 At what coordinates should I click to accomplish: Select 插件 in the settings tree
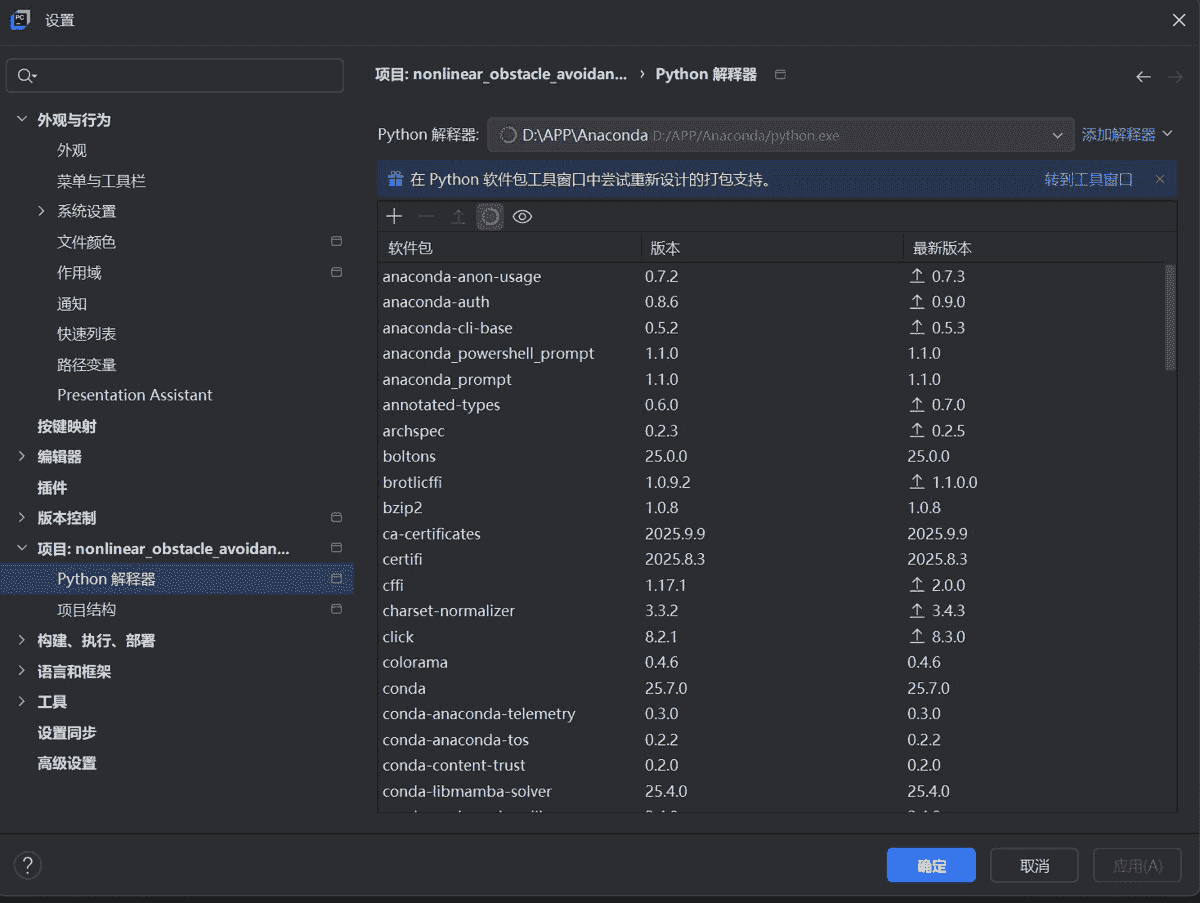point(52,487)
